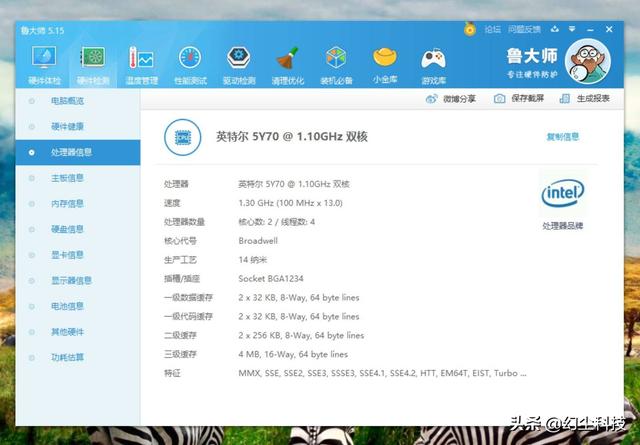Click the gold medal icon in title bar
Image resolution: width=640 pixels, height=445 pixels.
(470, 29)
